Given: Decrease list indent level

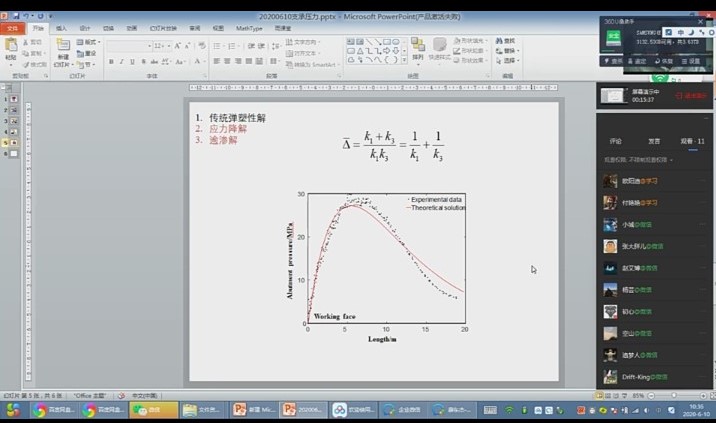Looking at the screenshot, I should [x=251, y=46].
